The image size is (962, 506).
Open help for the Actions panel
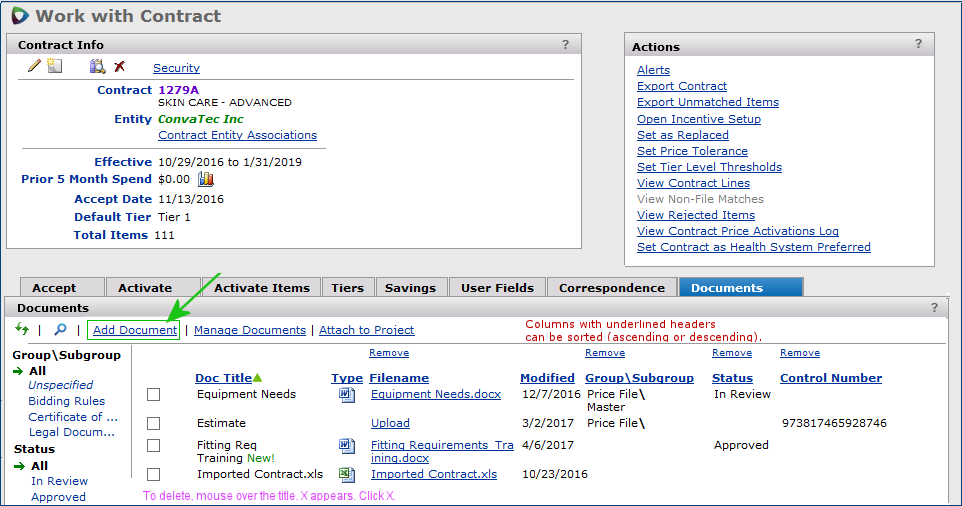(x=918, y=44)
